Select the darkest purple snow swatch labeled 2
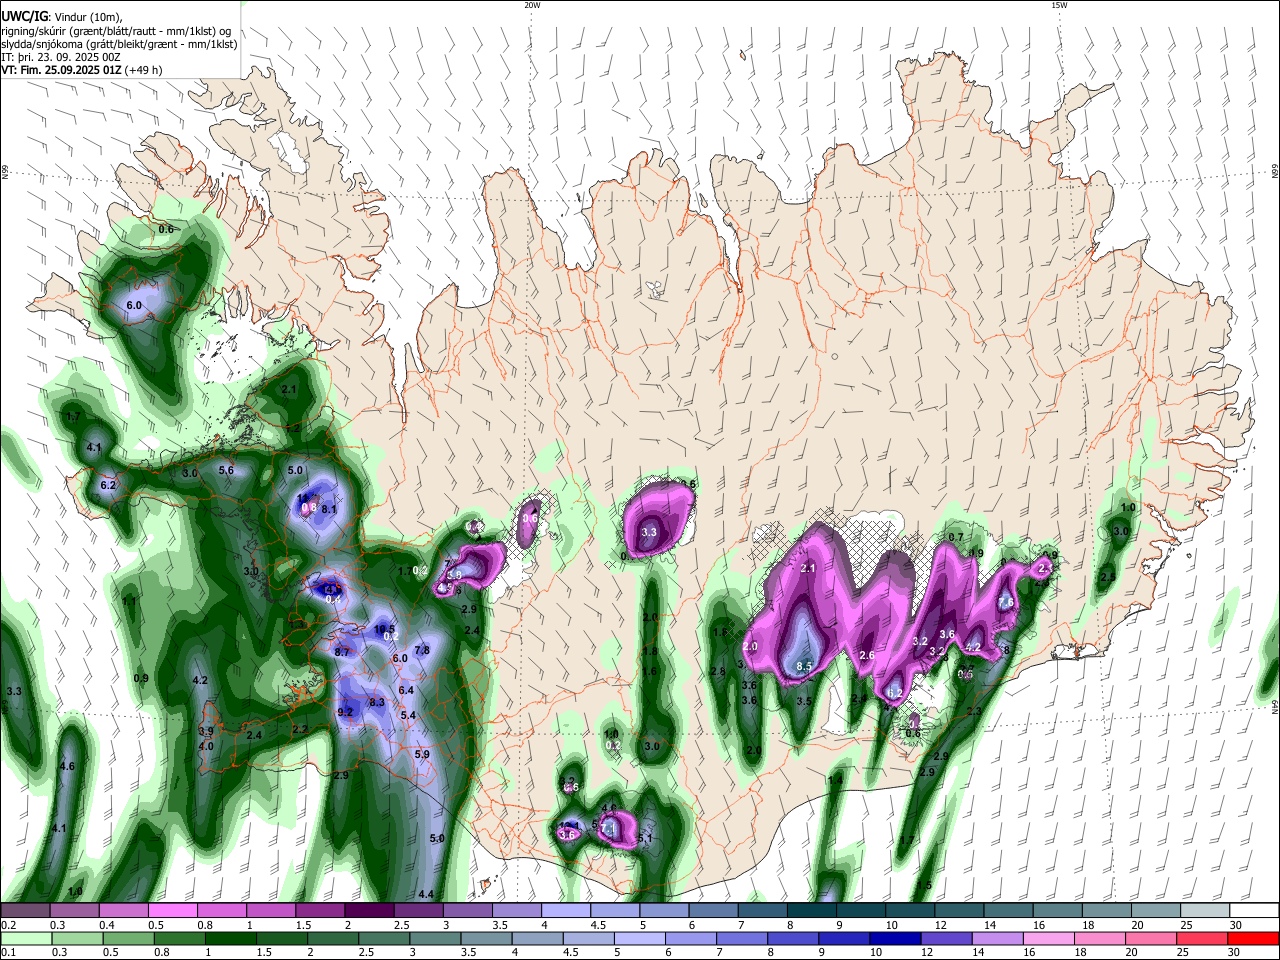Viewport: 1280px width, 960px height. (x=369, y=911)
